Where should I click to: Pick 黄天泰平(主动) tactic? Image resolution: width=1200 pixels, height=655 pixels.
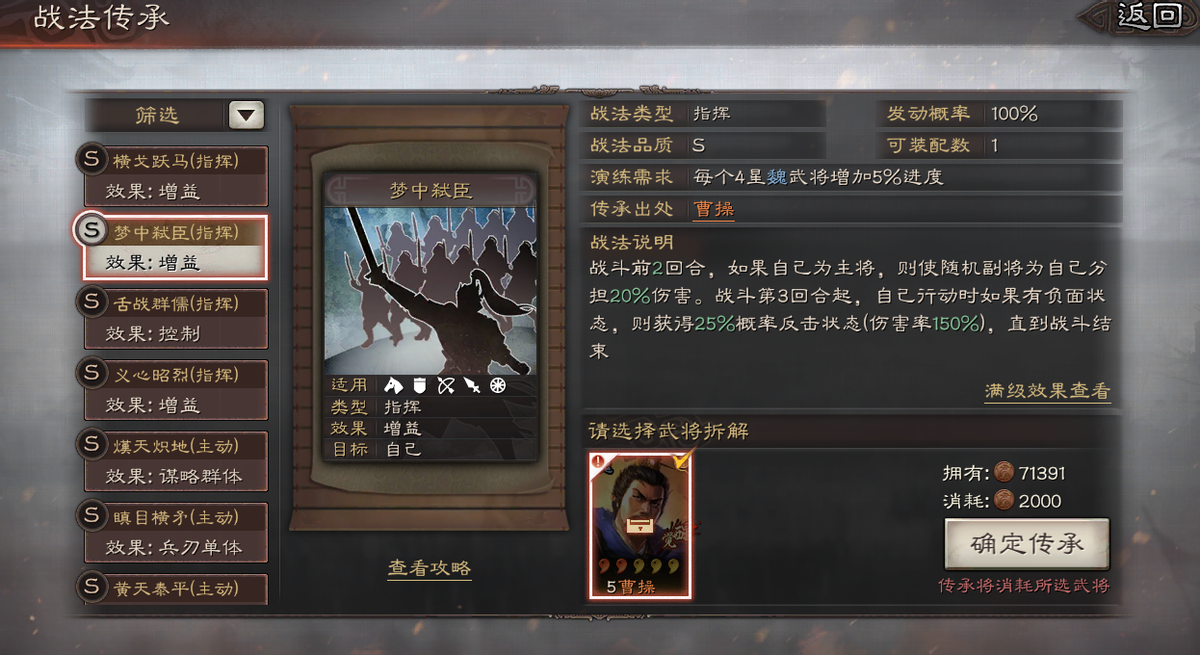click(176, 588)
